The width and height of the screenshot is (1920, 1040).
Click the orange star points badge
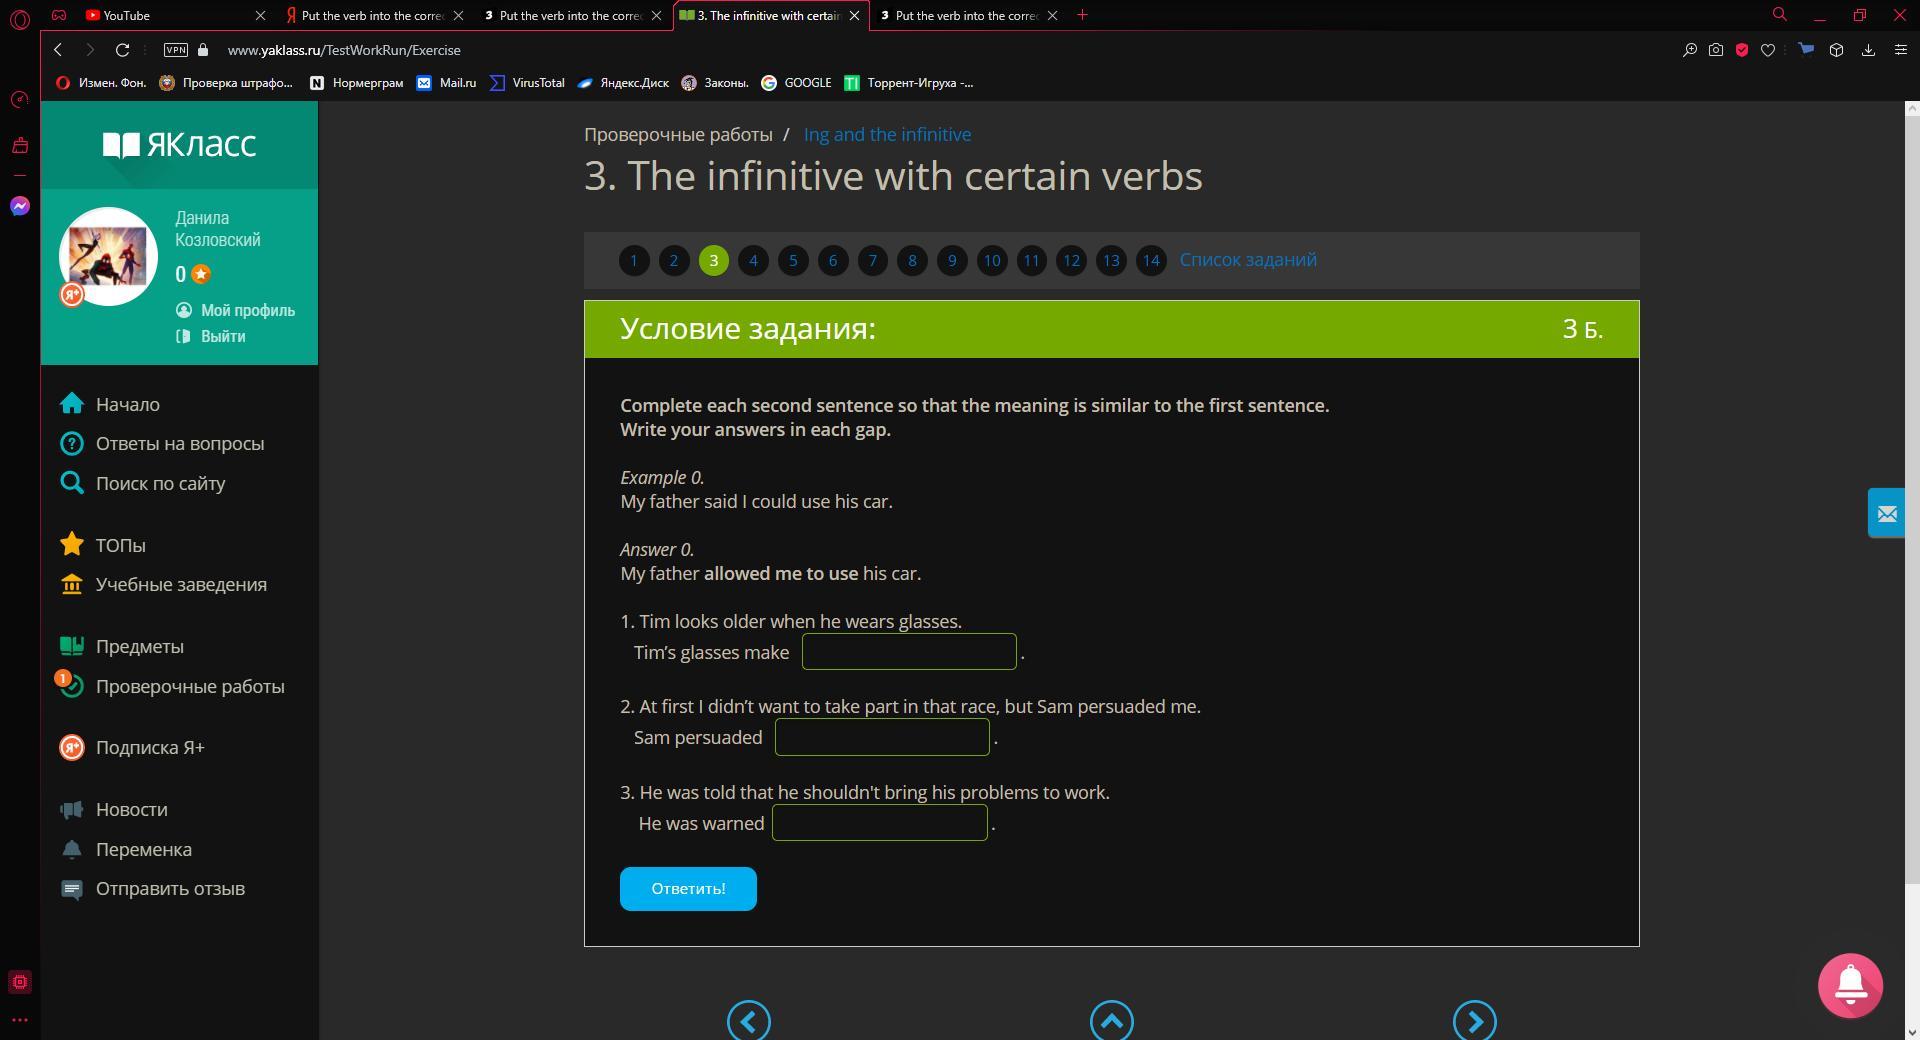[201, 274]
